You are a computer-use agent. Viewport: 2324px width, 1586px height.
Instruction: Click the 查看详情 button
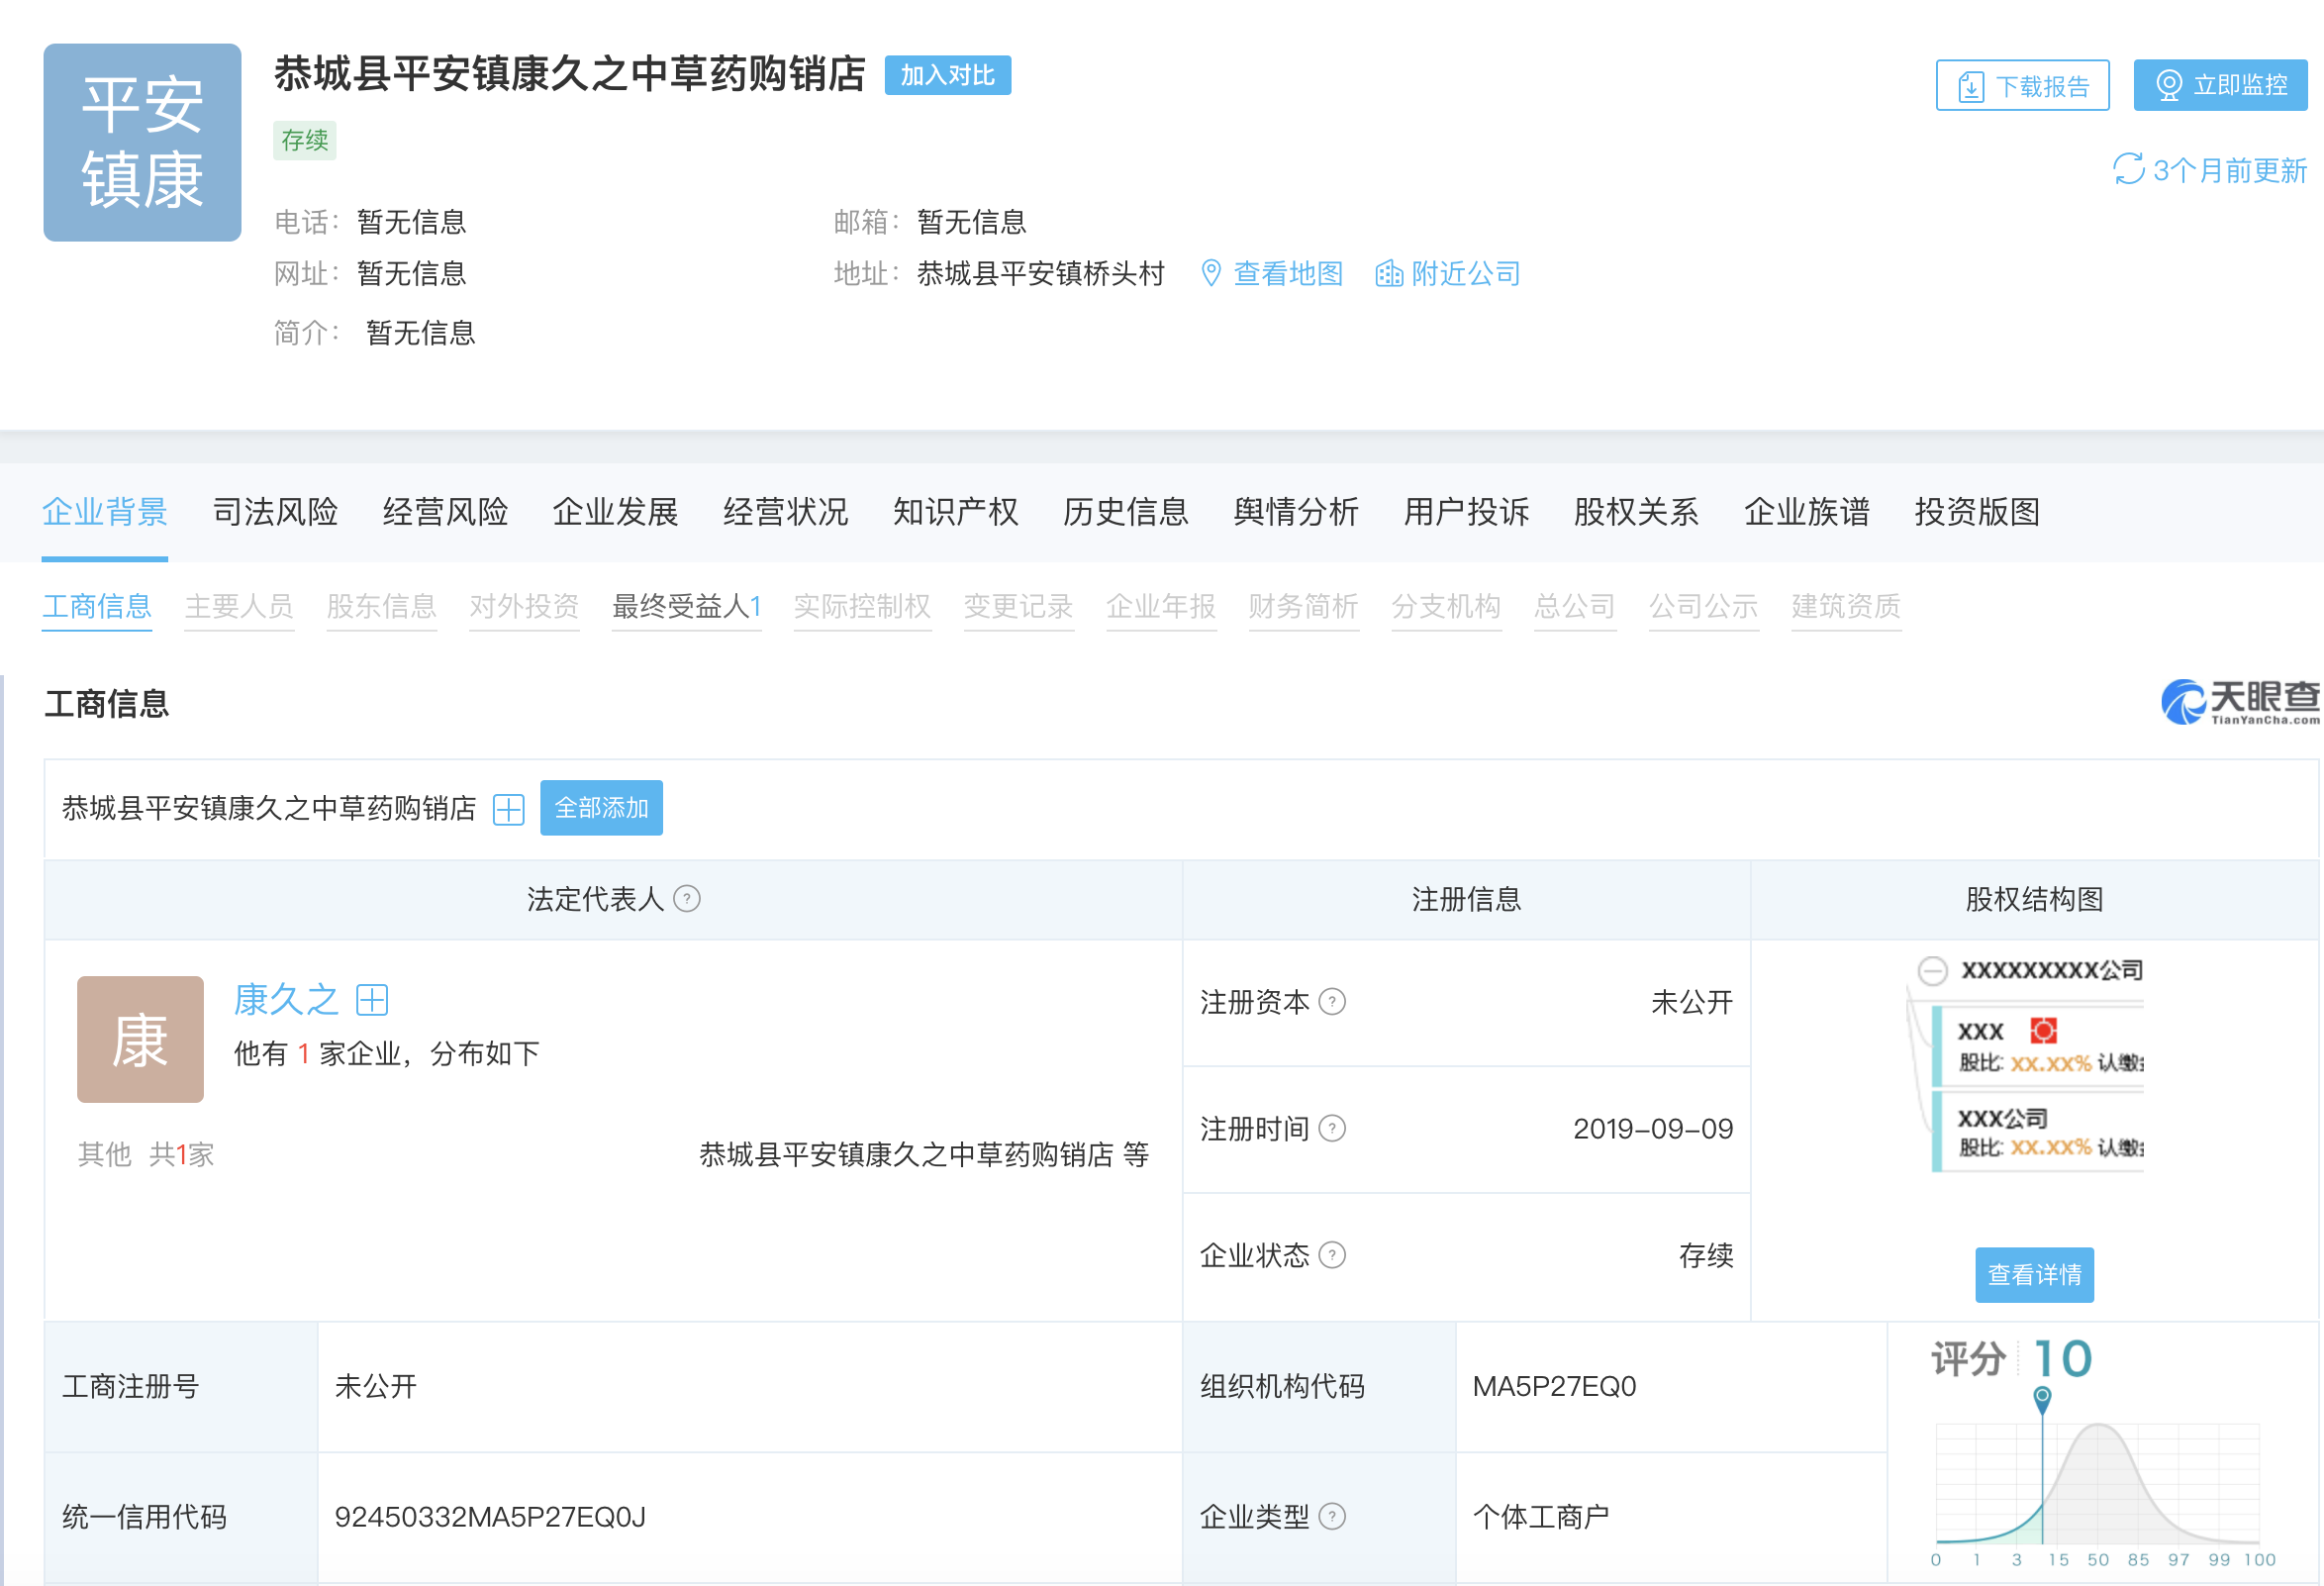[x=2034, y=1275]
